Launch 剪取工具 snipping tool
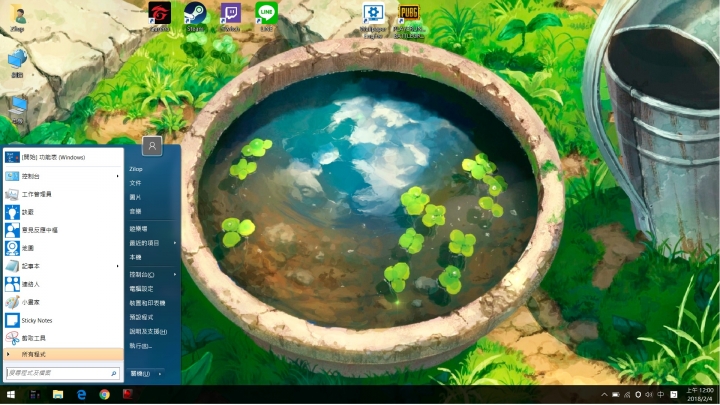 pos(63,338)
